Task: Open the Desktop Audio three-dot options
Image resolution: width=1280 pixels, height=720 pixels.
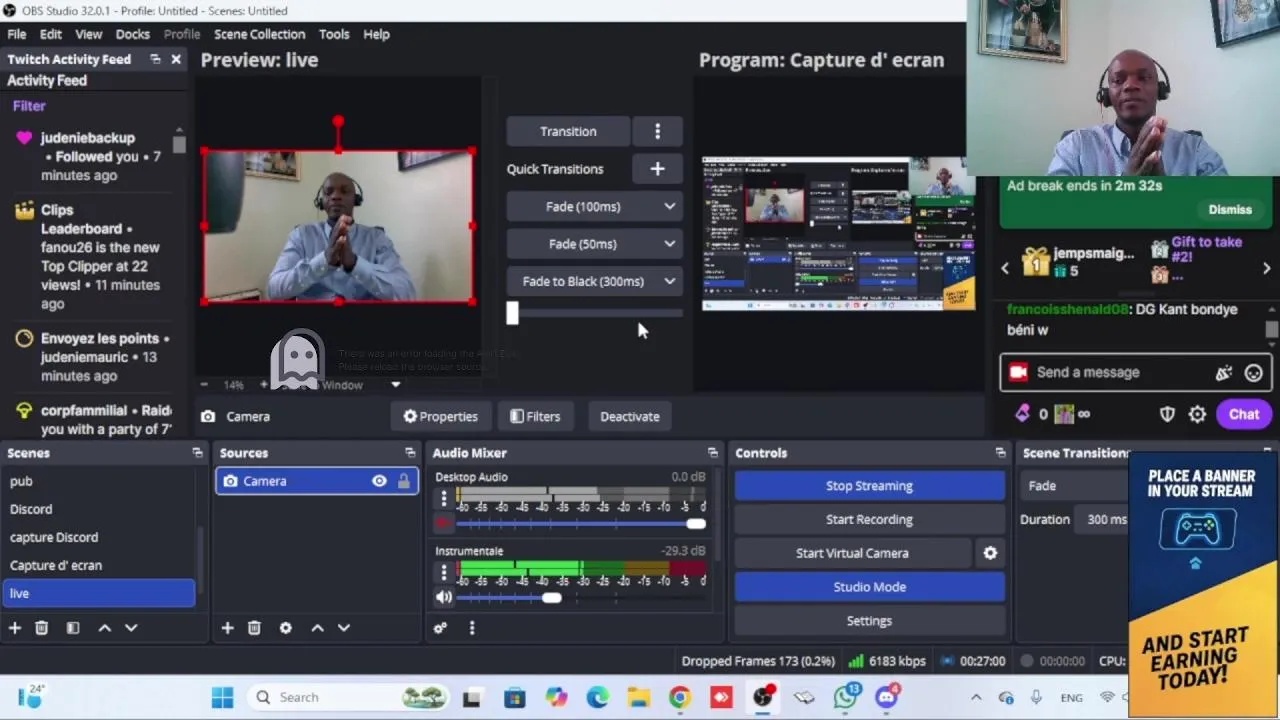Action: click(x=444, y=498)
